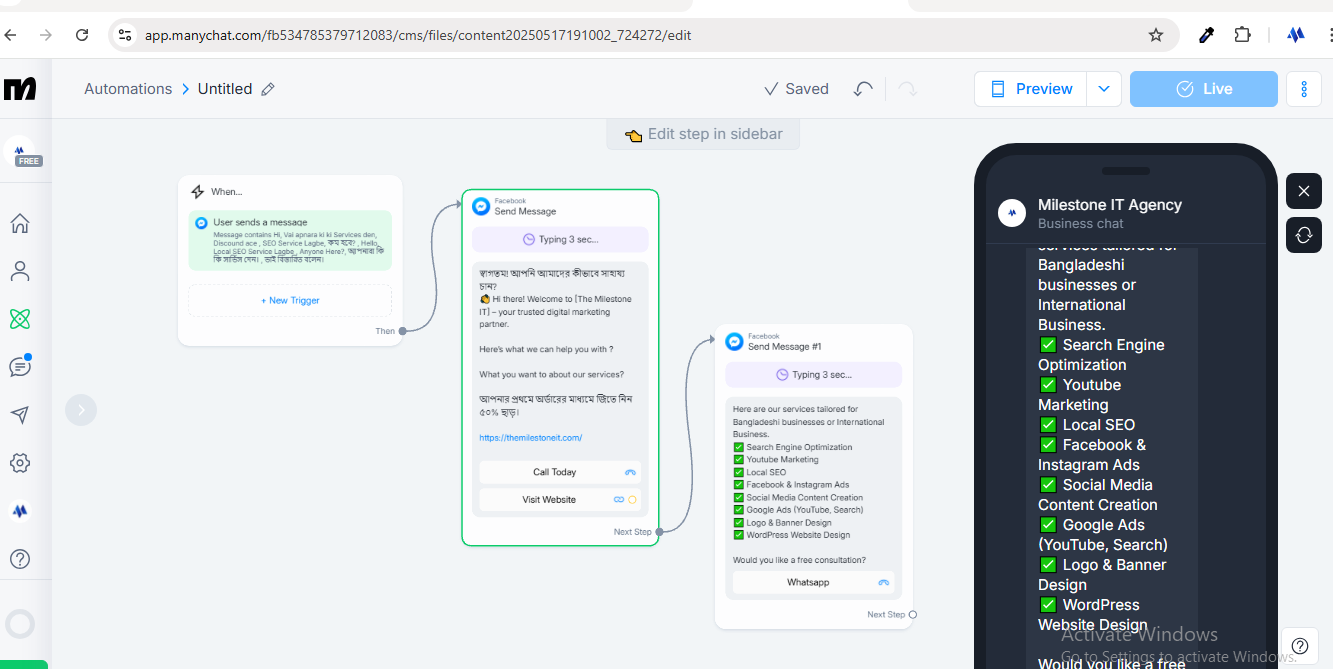1333x669 pixels.
Task: Click browser back arrow
Action: [10, 35]
